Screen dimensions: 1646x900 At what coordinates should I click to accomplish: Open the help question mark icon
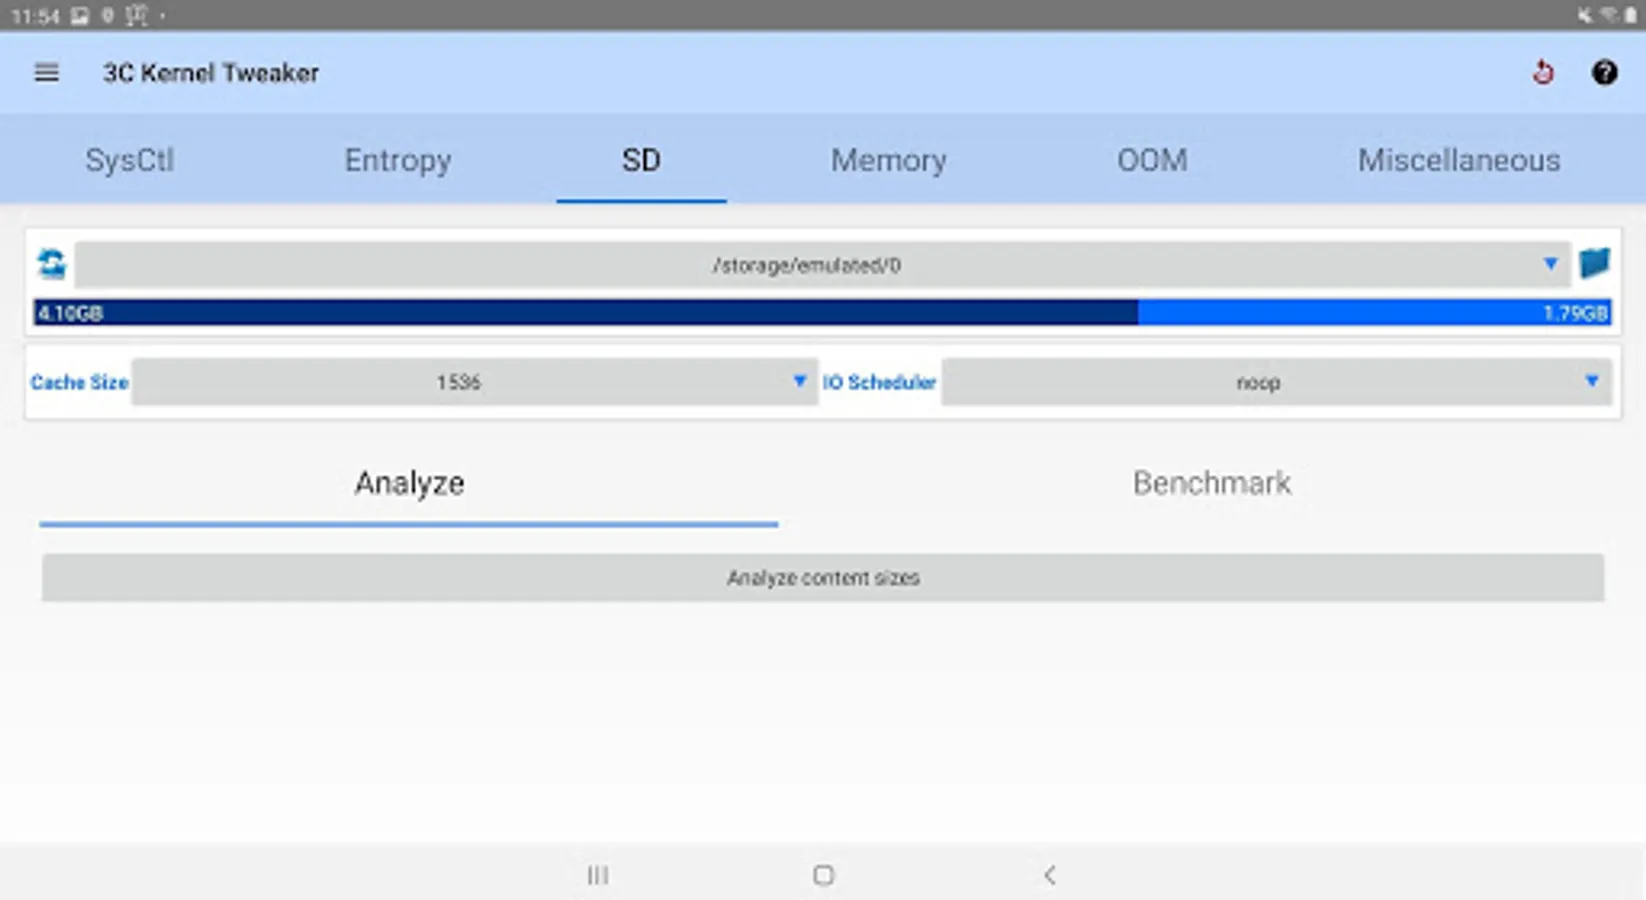(1604, 73)
